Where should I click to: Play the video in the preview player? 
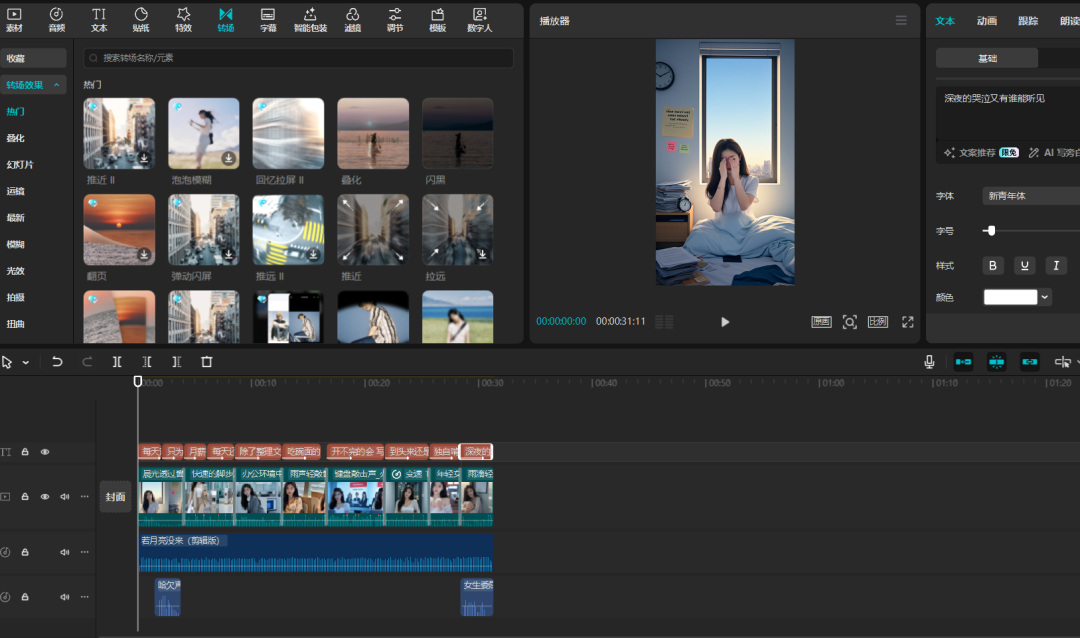click(725, 322)
